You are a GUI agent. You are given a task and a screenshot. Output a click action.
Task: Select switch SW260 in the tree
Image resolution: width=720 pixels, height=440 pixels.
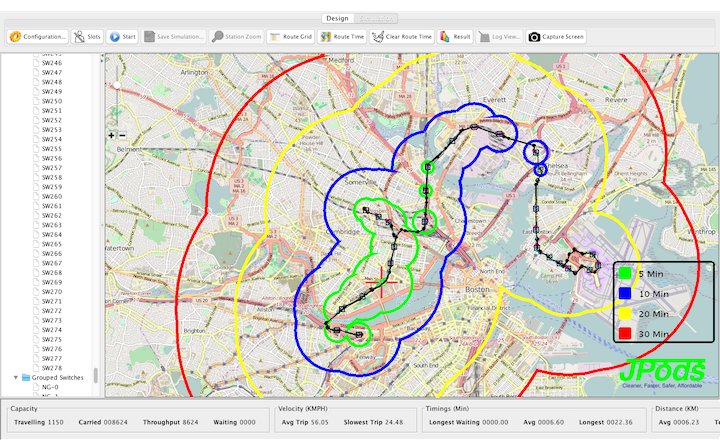51,196
